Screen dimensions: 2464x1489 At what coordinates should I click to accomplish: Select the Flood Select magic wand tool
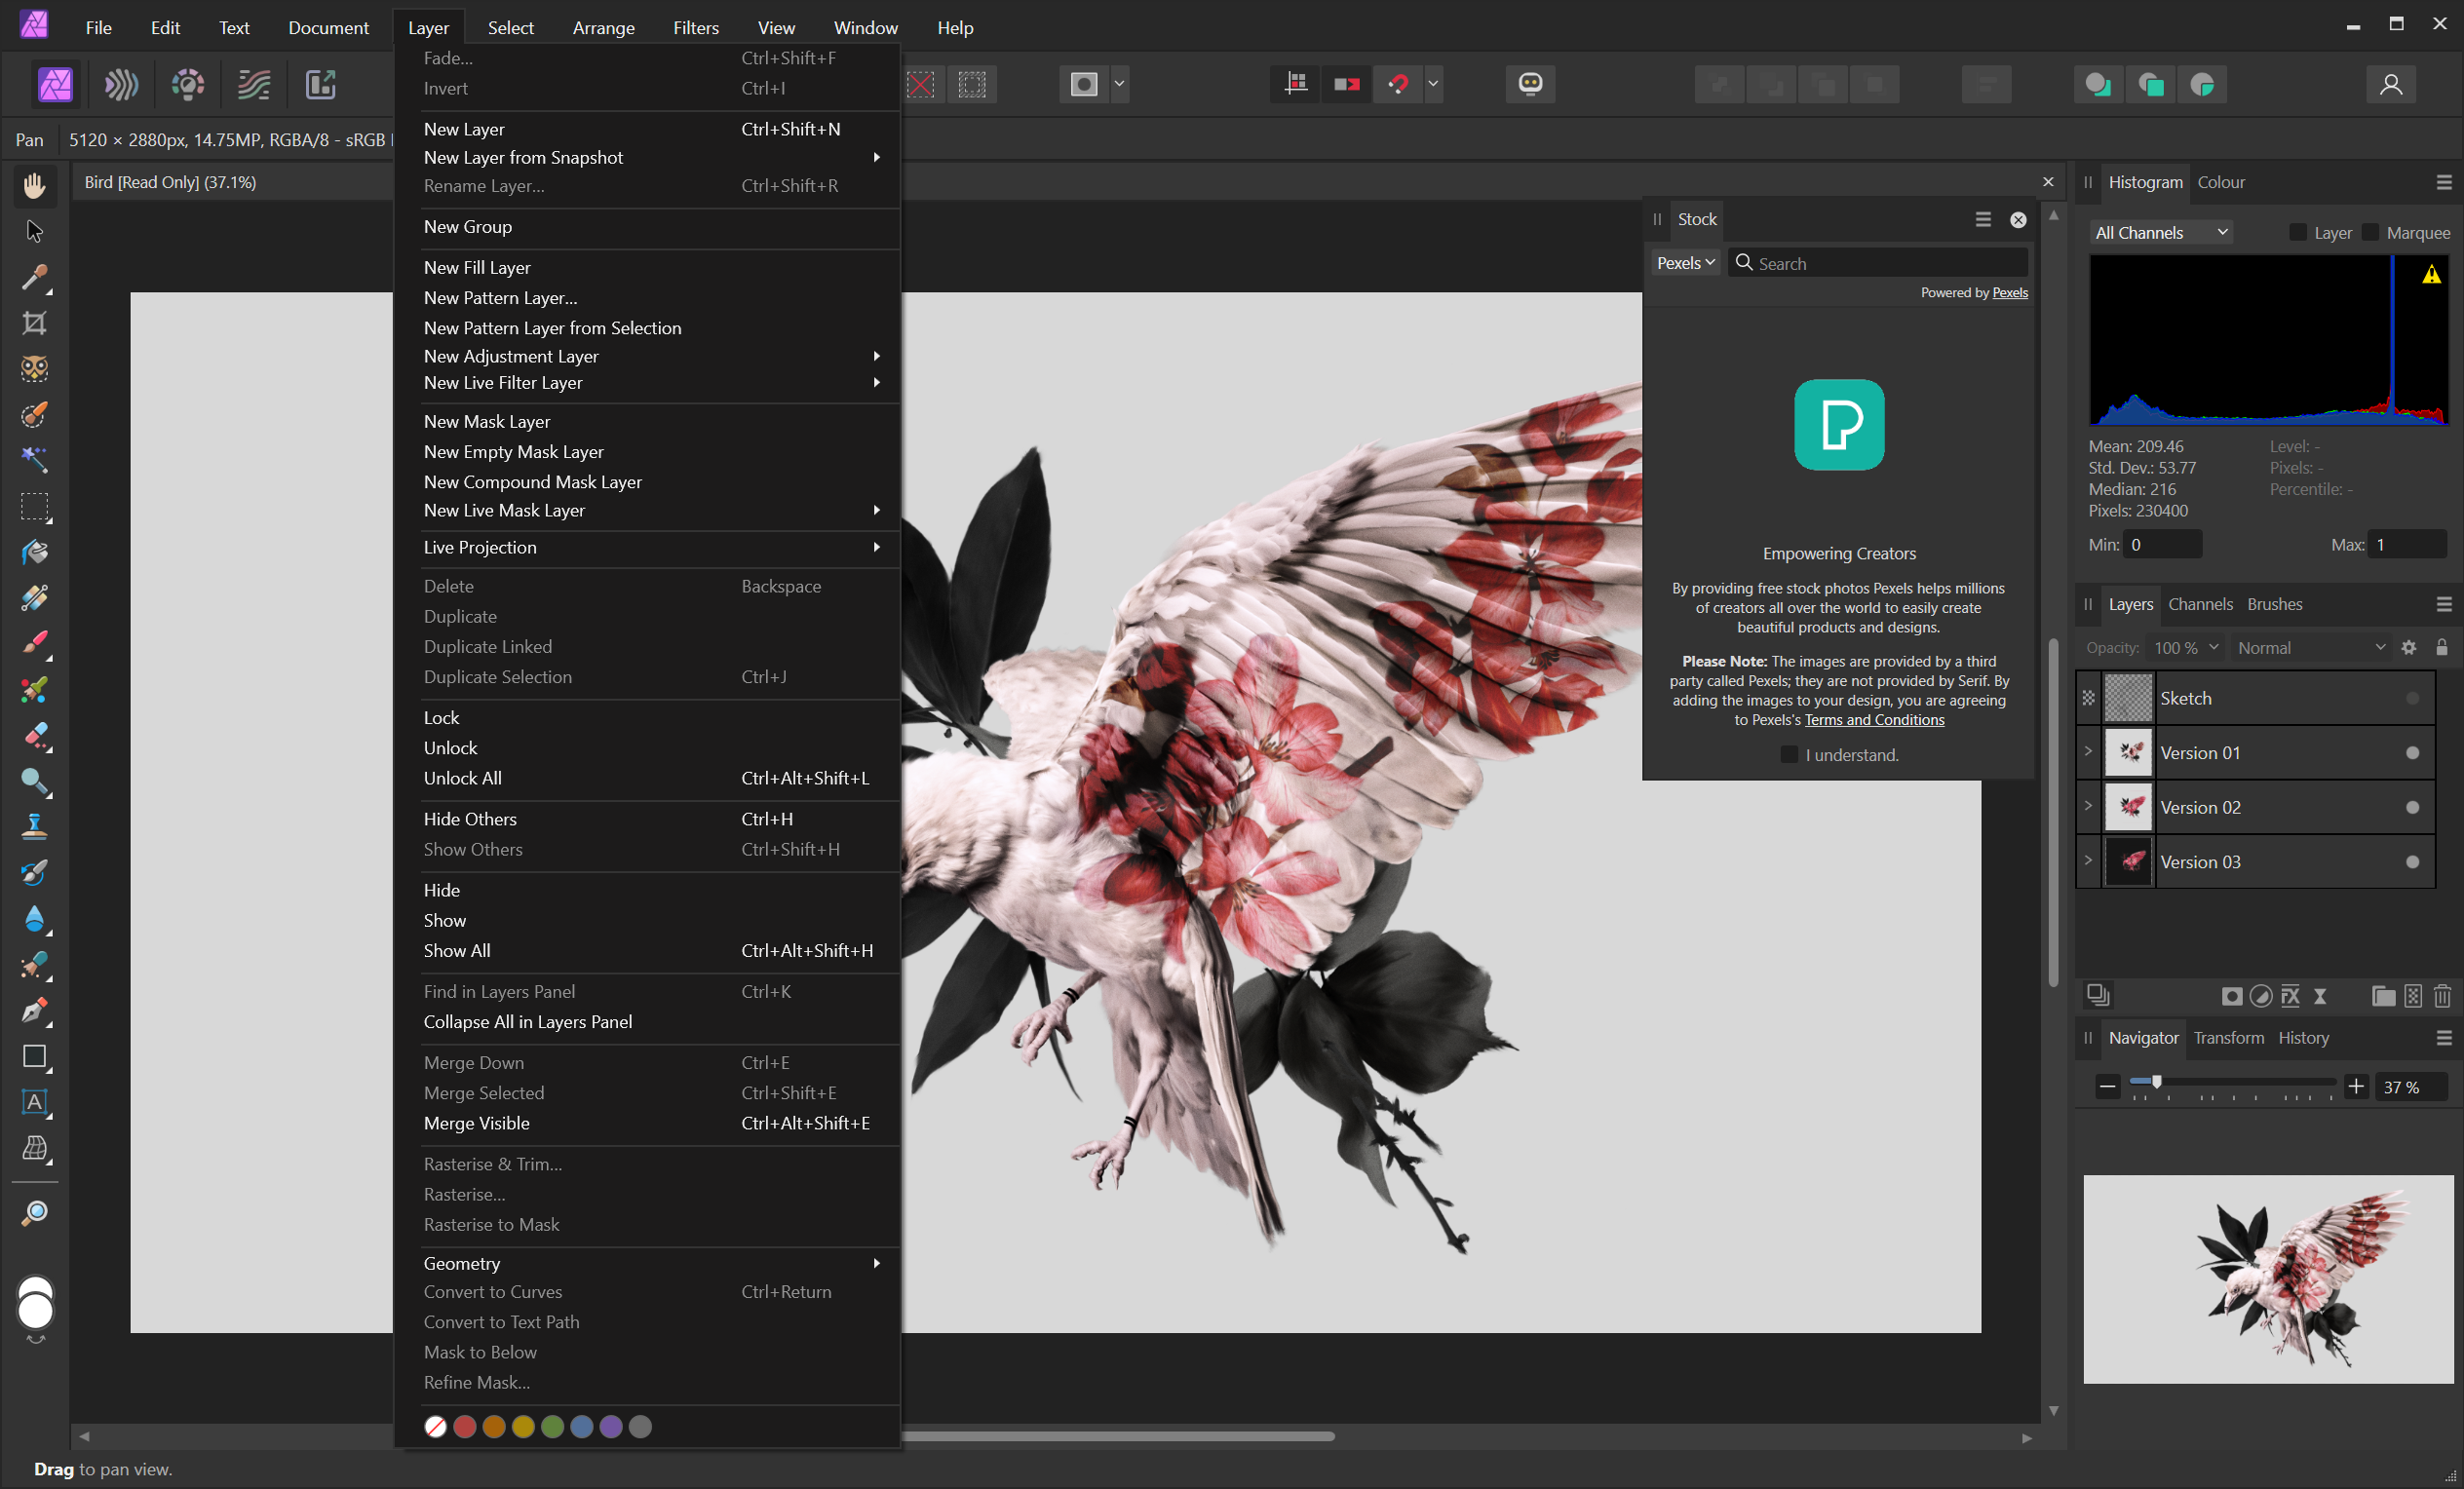click(x=34, y=460)
